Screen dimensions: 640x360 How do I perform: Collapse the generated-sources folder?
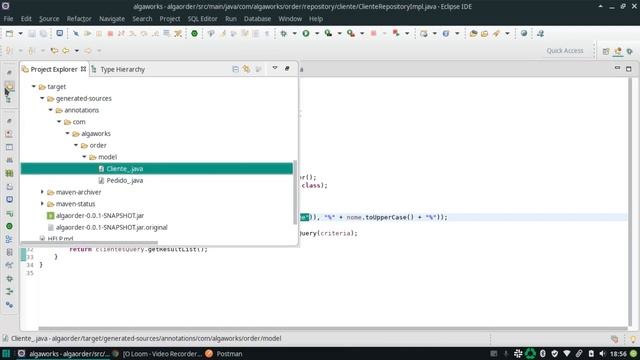tap(42, 98)
